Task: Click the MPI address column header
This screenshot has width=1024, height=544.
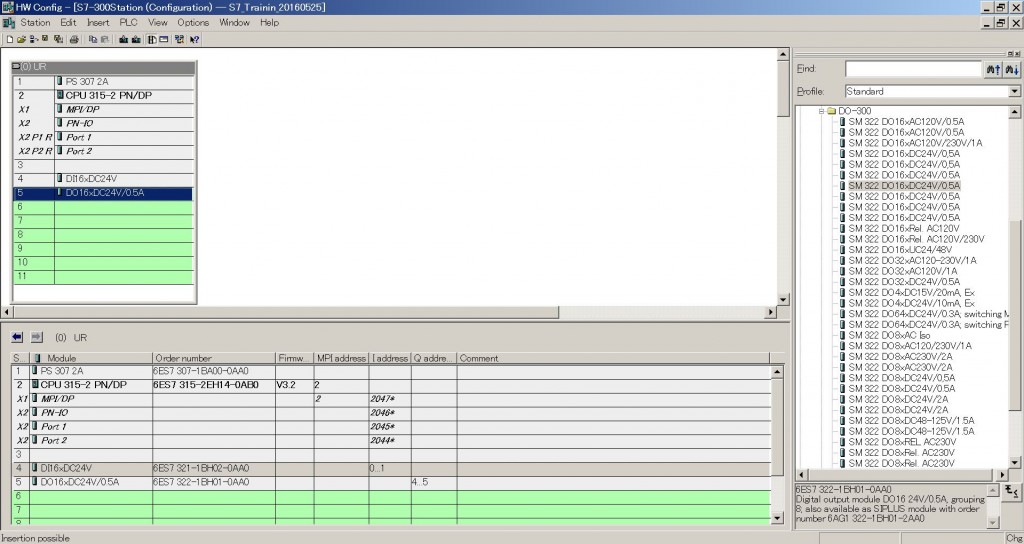Action: [342, 358]
